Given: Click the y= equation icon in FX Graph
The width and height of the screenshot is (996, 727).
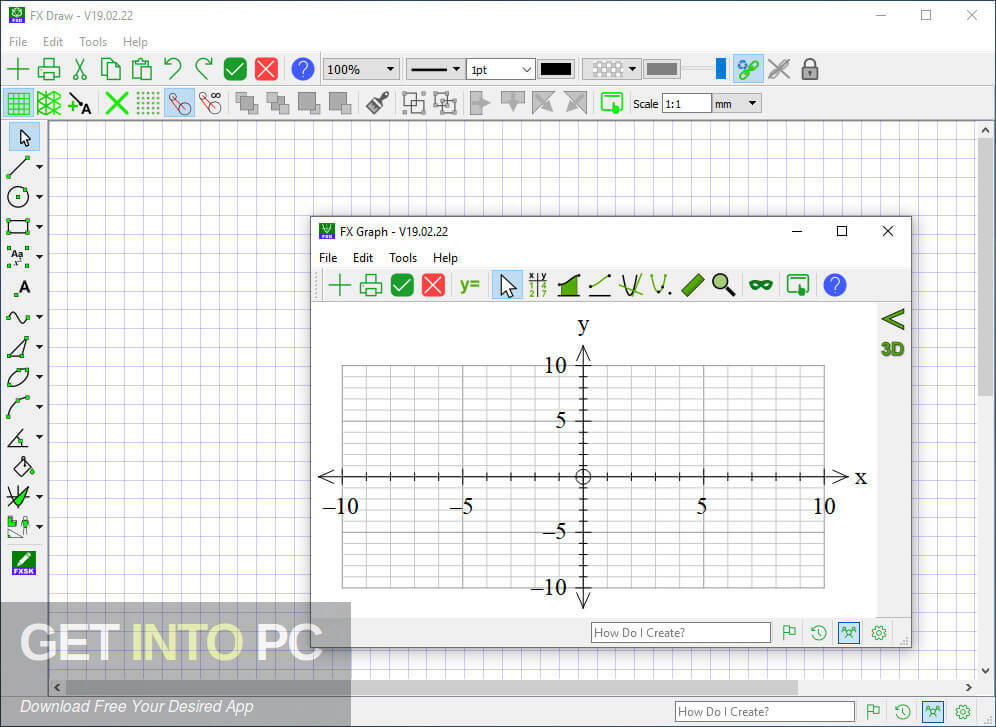Looking at the screenshot, I should (469, 285).
